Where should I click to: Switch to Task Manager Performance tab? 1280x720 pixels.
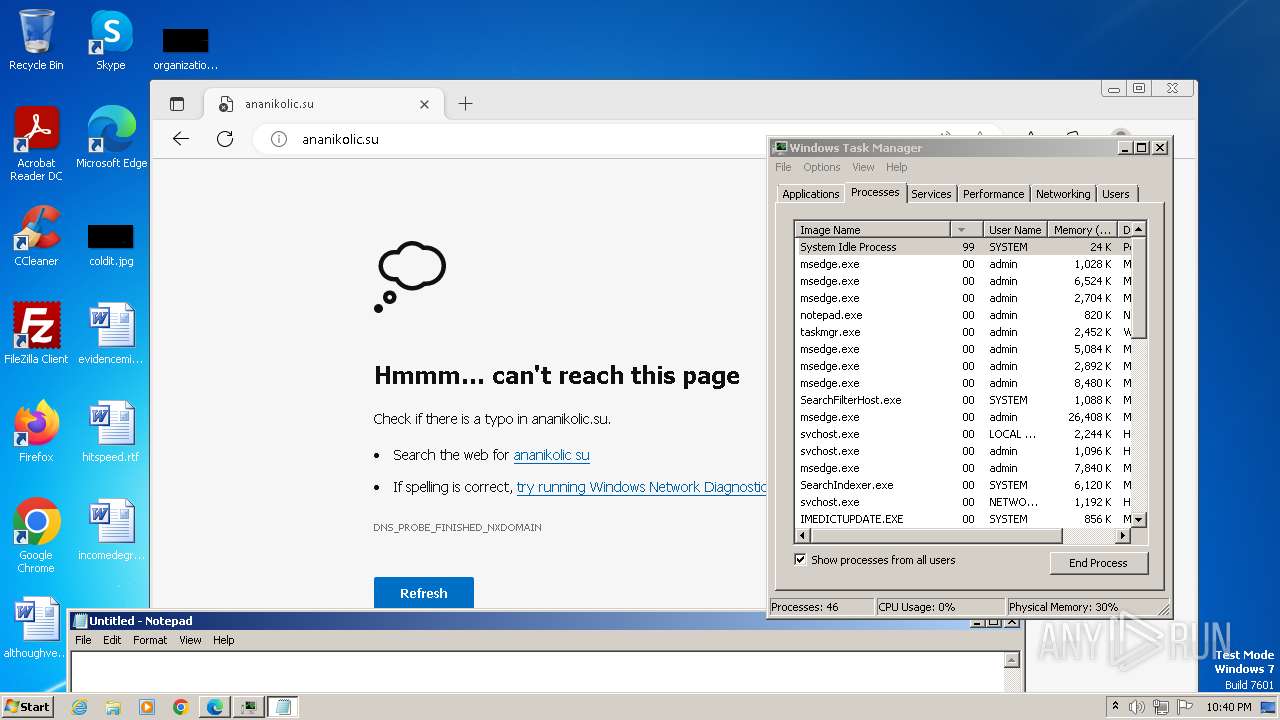[993, 194]
